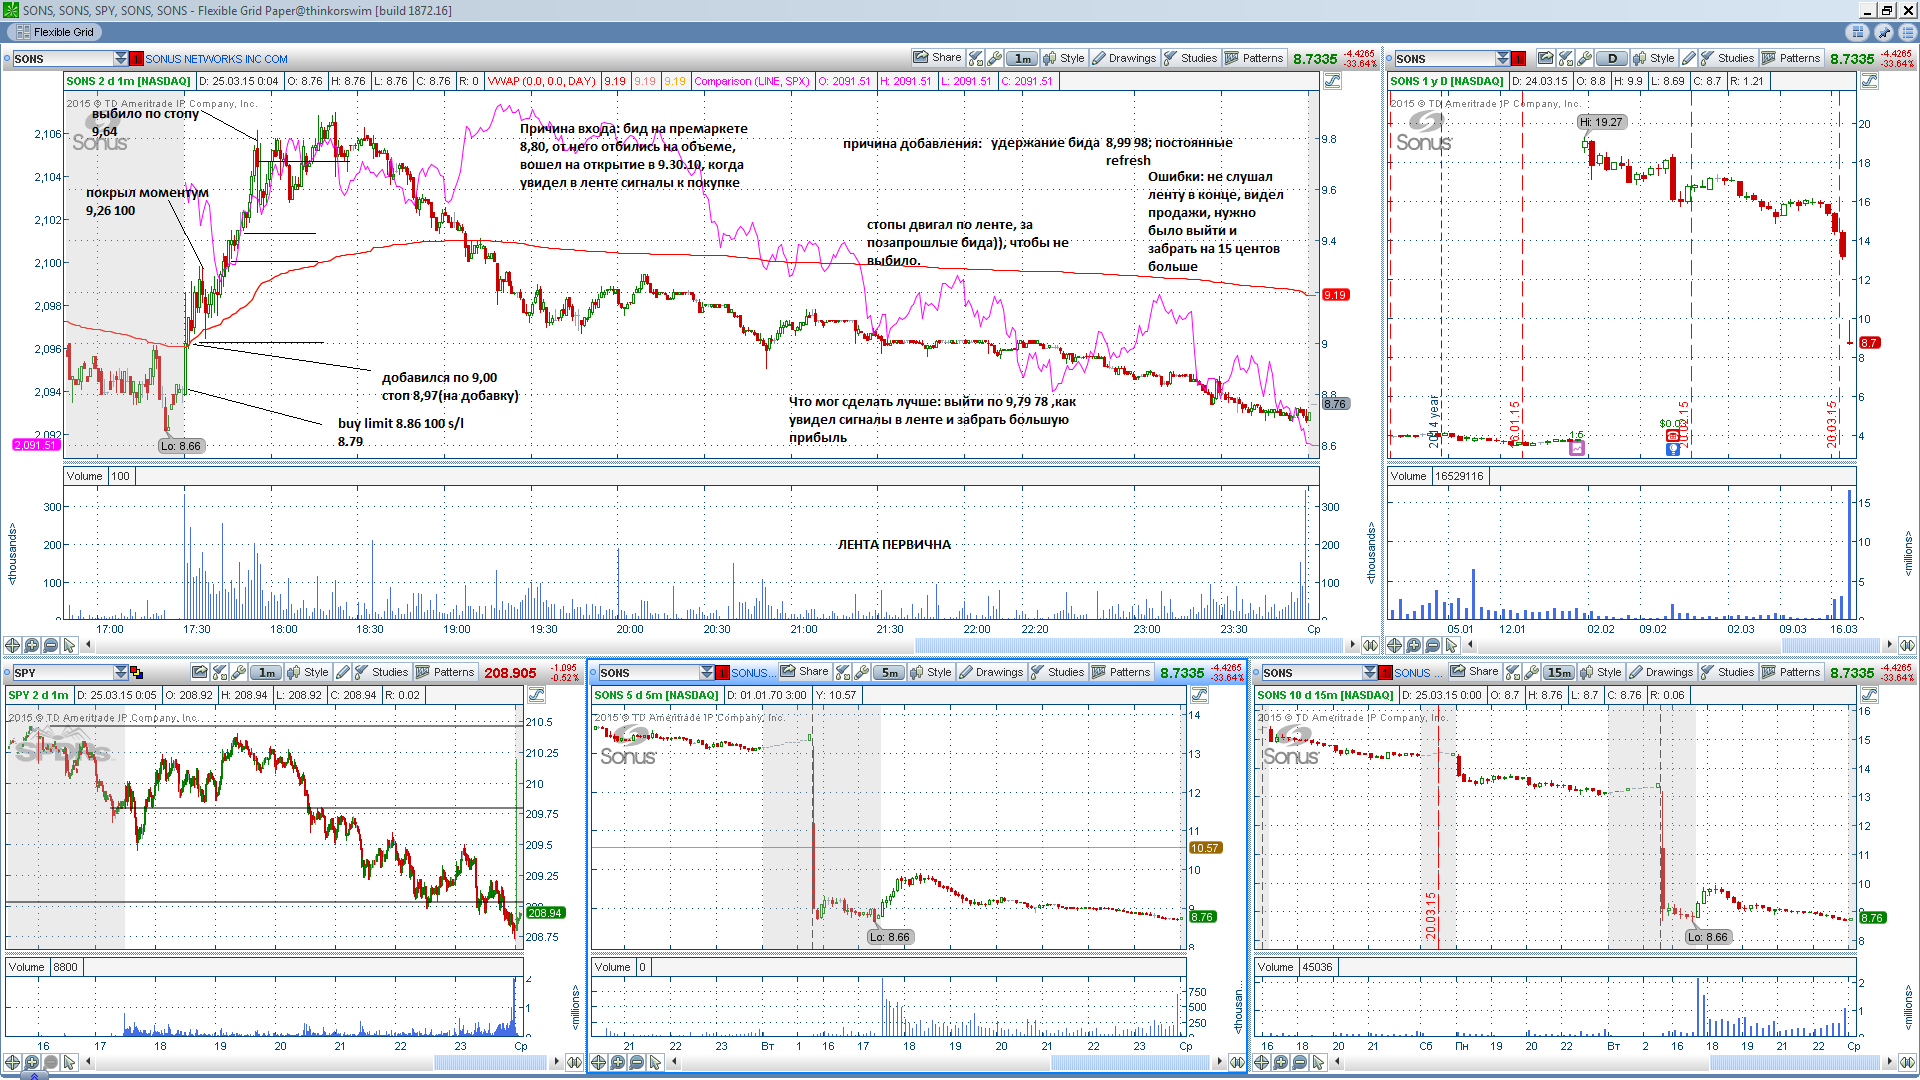The image size is (1920, 1080).
Task: Click VWAP (0.0, 0.0, DAY) study label
Action: (541, 81)
